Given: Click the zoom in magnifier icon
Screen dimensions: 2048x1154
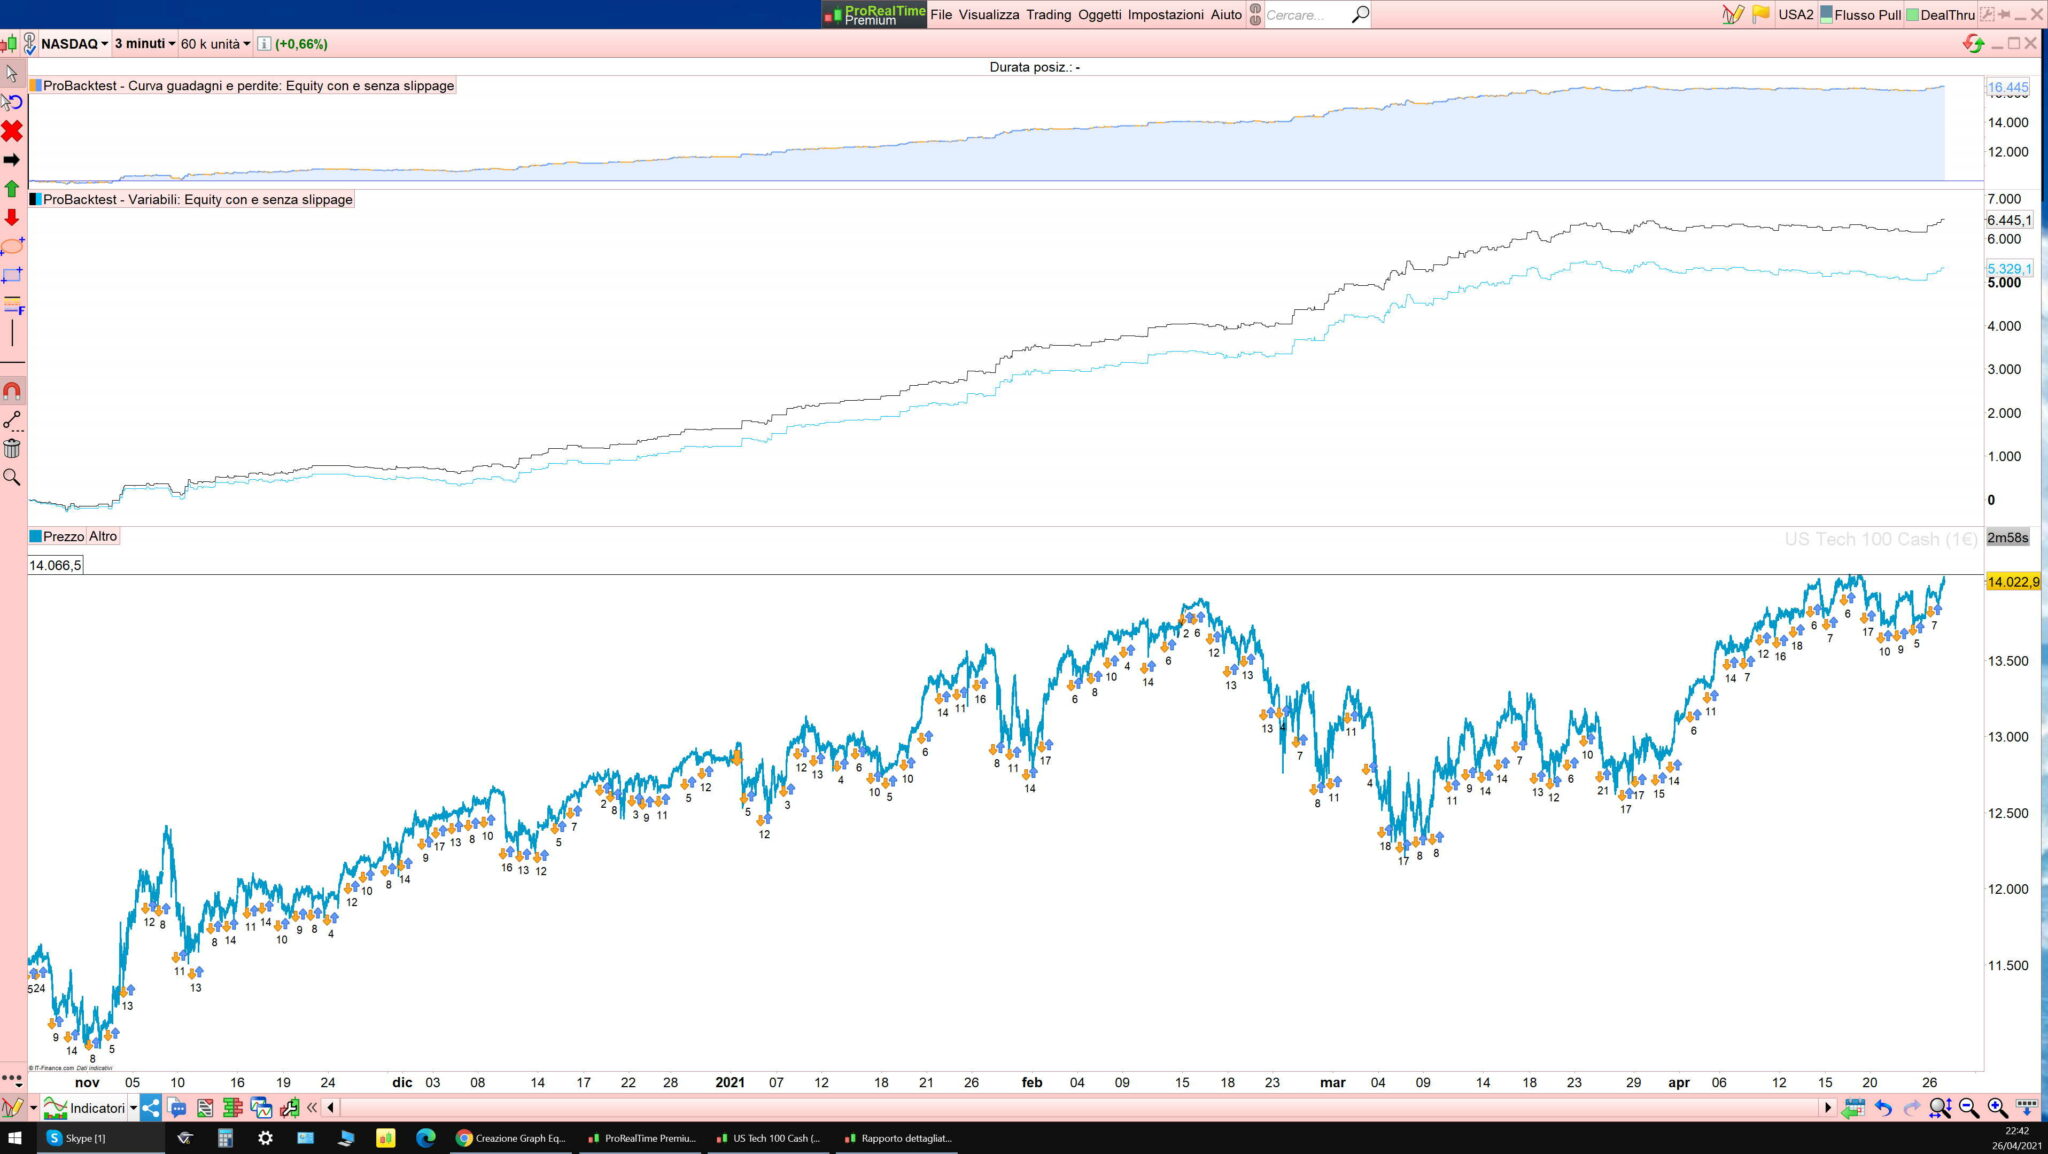Looking at the screenshot, I should click(1997, 1108).
